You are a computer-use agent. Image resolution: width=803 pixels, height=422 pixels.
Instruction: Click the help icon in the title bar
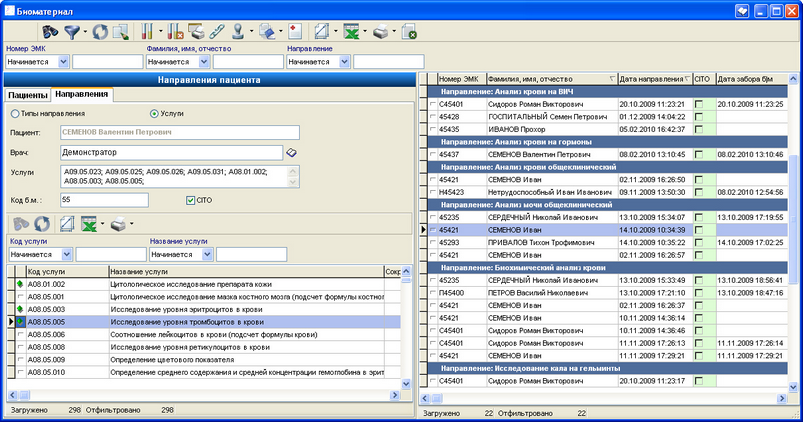[742, 11]
